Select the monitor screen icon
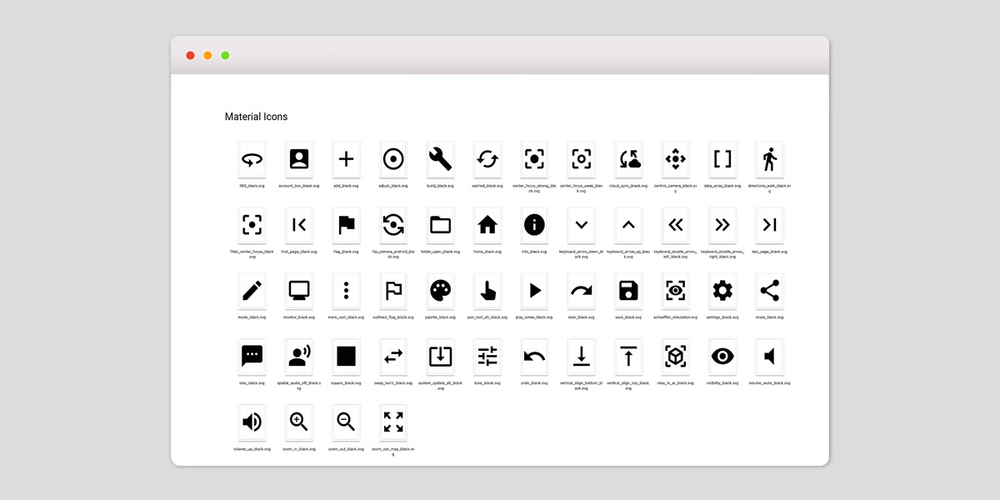Image resolution: width=1000 pixels, height=500 pixels. tap(299, 291)
